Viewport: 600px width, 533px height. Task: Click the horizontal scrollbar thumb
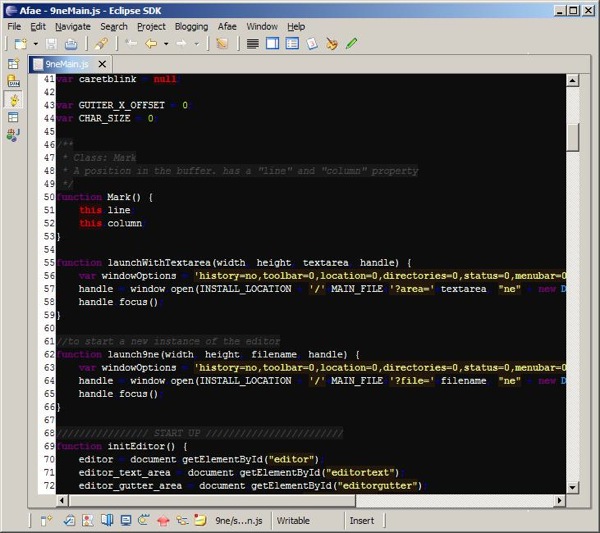tap(212, 500)
